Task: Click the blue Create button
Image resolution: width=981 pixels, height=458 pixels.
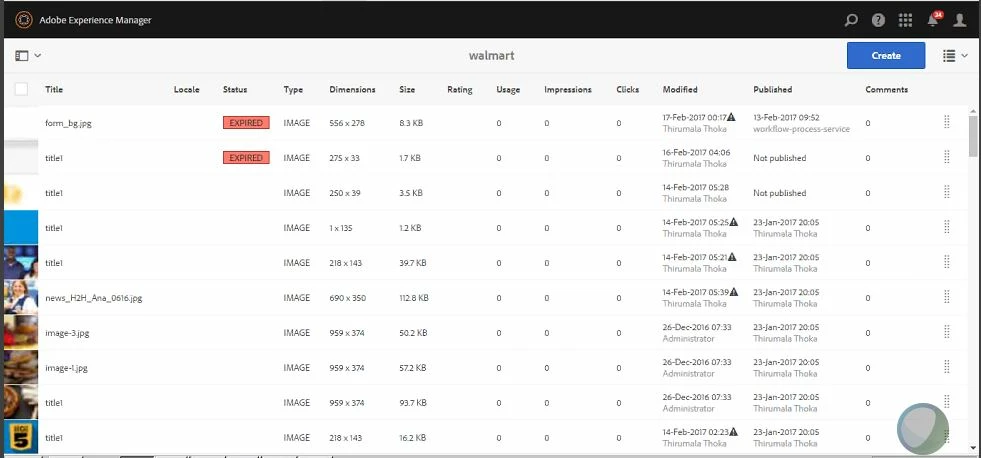Action: [886, 56]
